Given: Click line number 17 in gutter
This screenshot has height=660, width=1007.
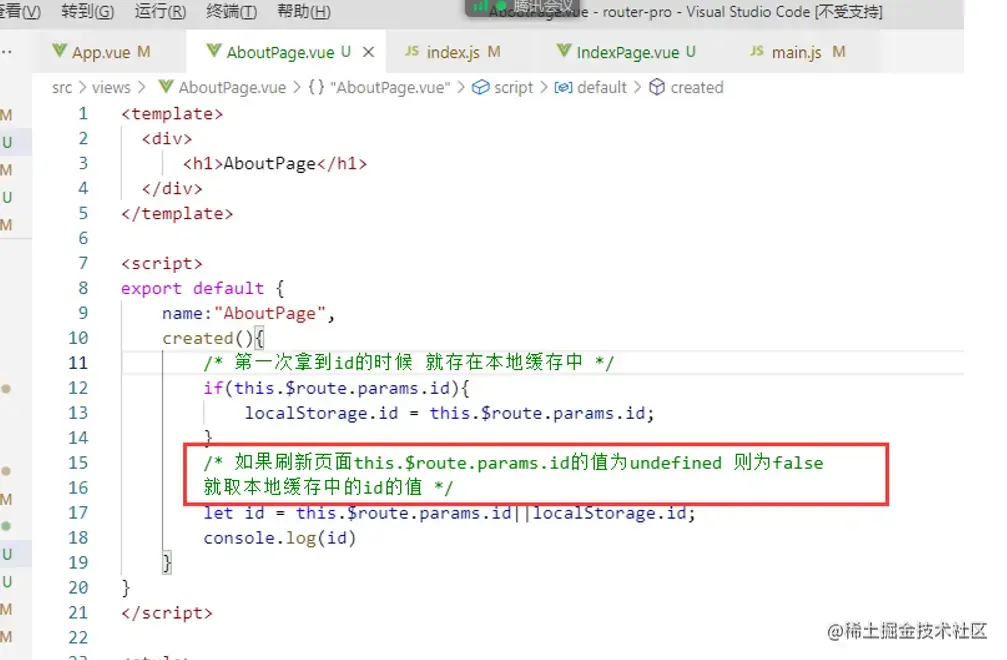Looking at the screenshot, I should point(78,512).
